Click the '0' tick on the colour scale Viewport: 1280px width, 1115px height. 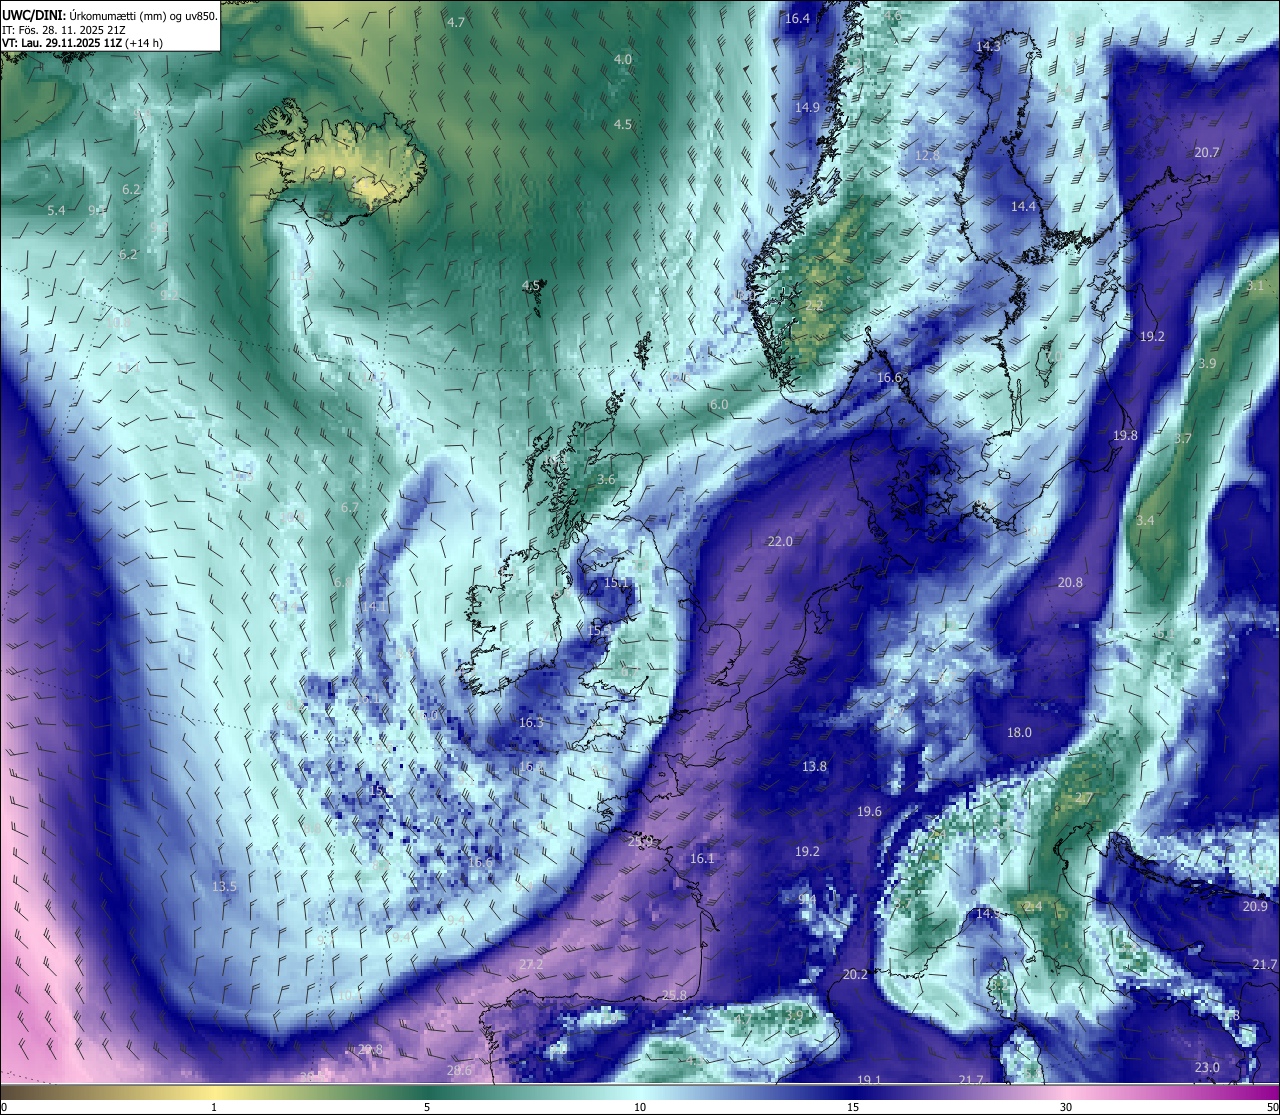(x=4, y=1107)
